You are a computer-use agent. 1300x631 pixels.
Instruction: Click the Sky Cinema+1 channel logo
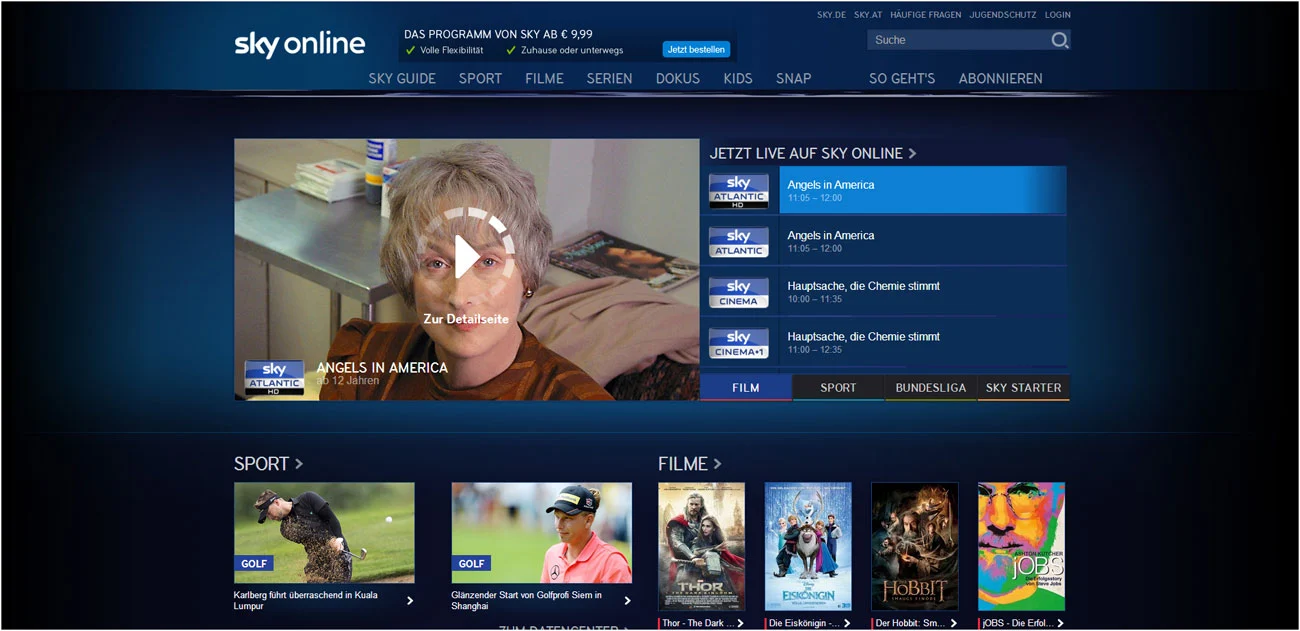pos(739,343)
